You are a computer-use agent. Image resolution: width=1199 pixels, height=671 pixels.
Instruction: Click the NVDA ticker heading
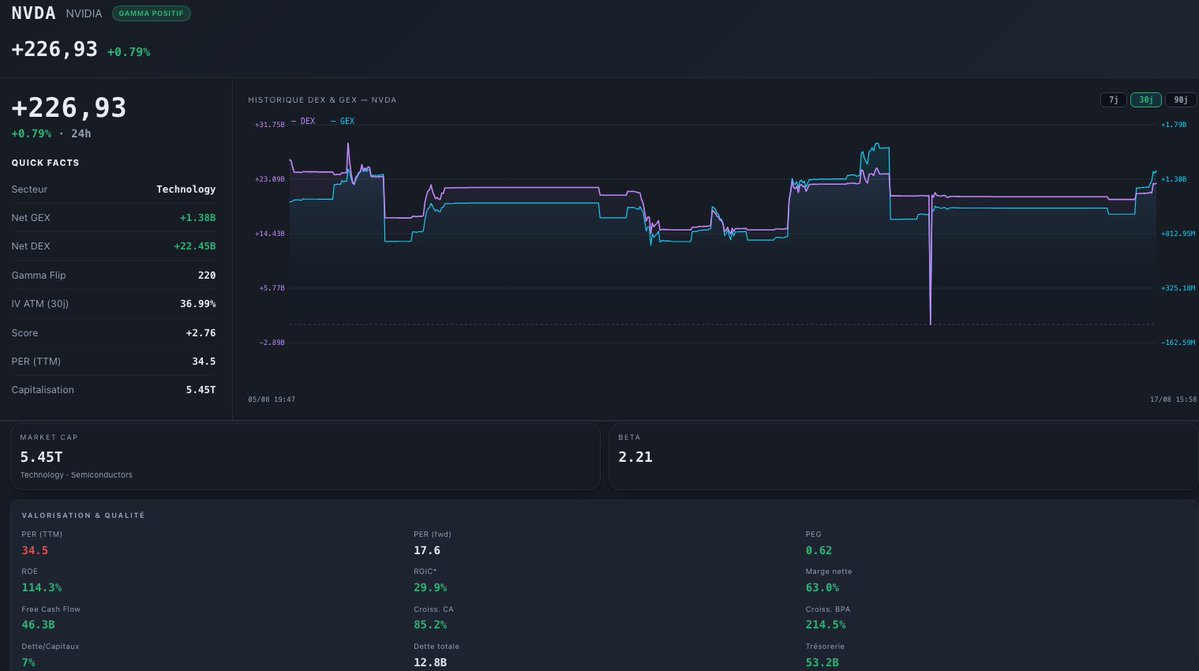[34, 13]
